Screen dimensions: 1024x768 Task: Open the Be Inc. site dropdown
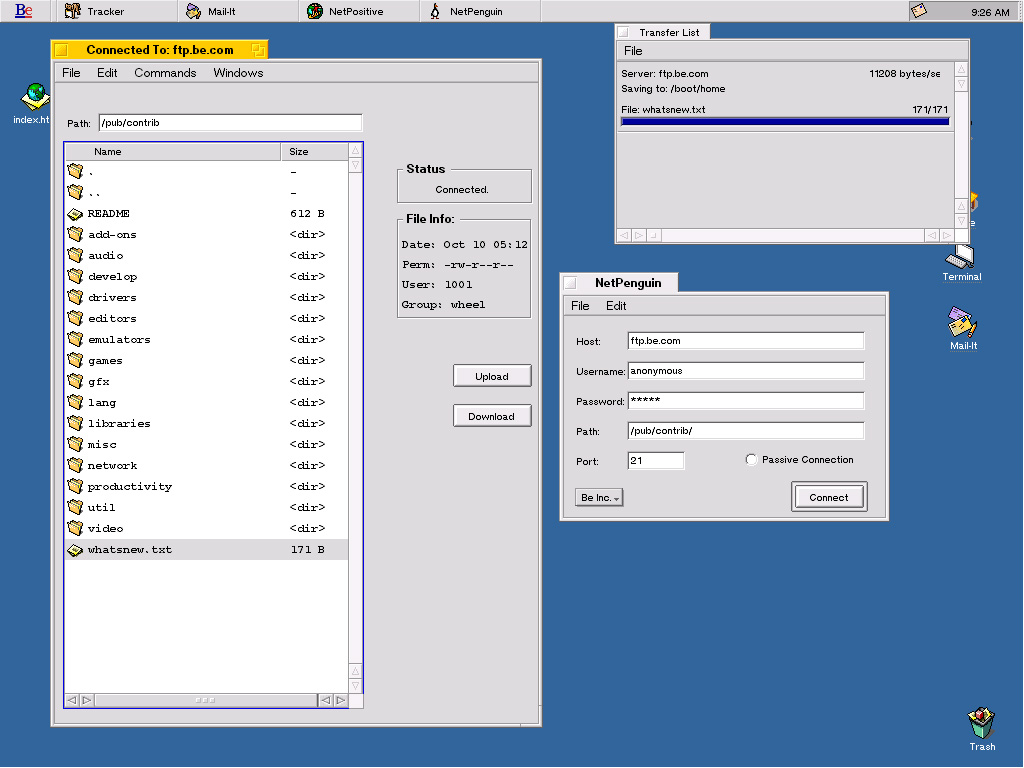(599, 498)
